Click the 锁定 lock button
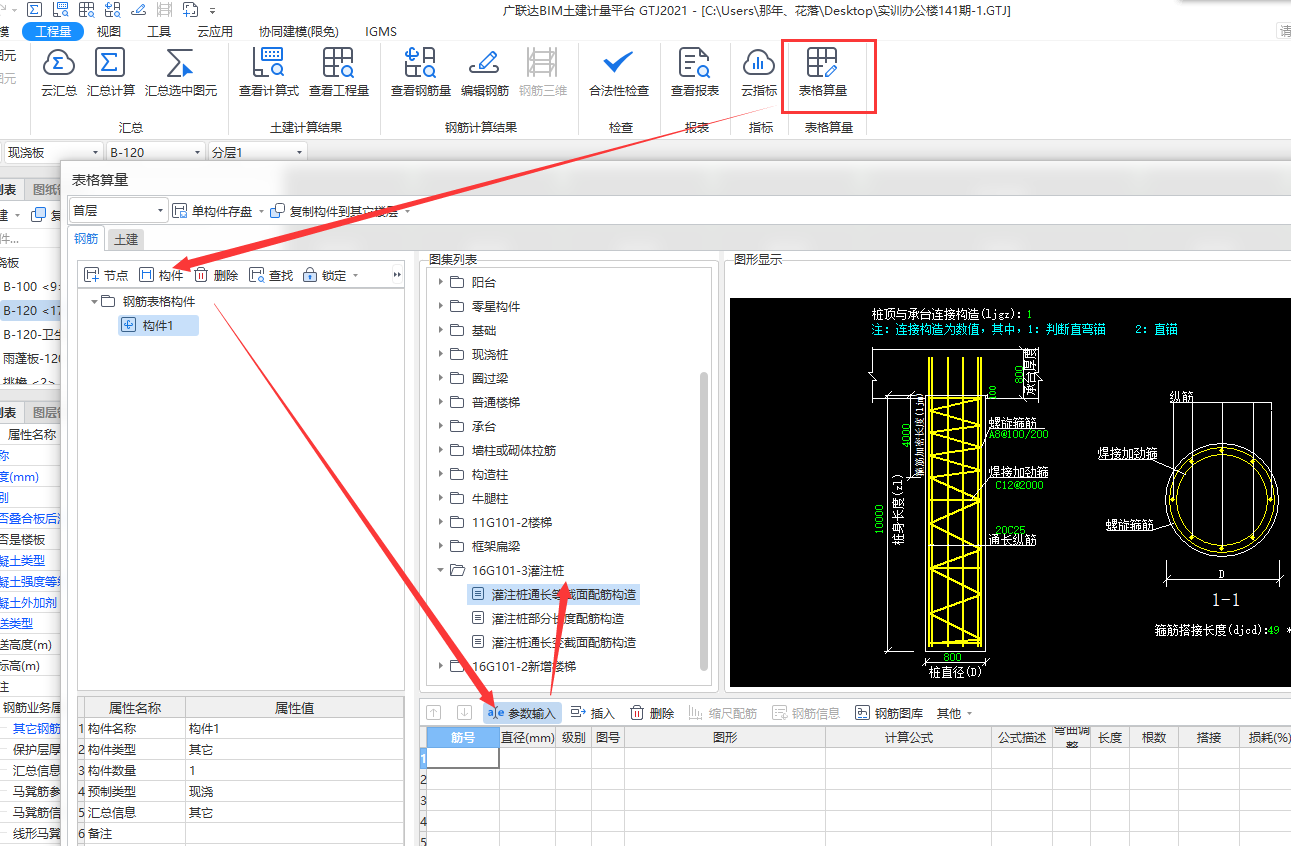Image resolution: width=1291 pixels, height=846 pixels. pyautogui.click(x=324, y=275)
